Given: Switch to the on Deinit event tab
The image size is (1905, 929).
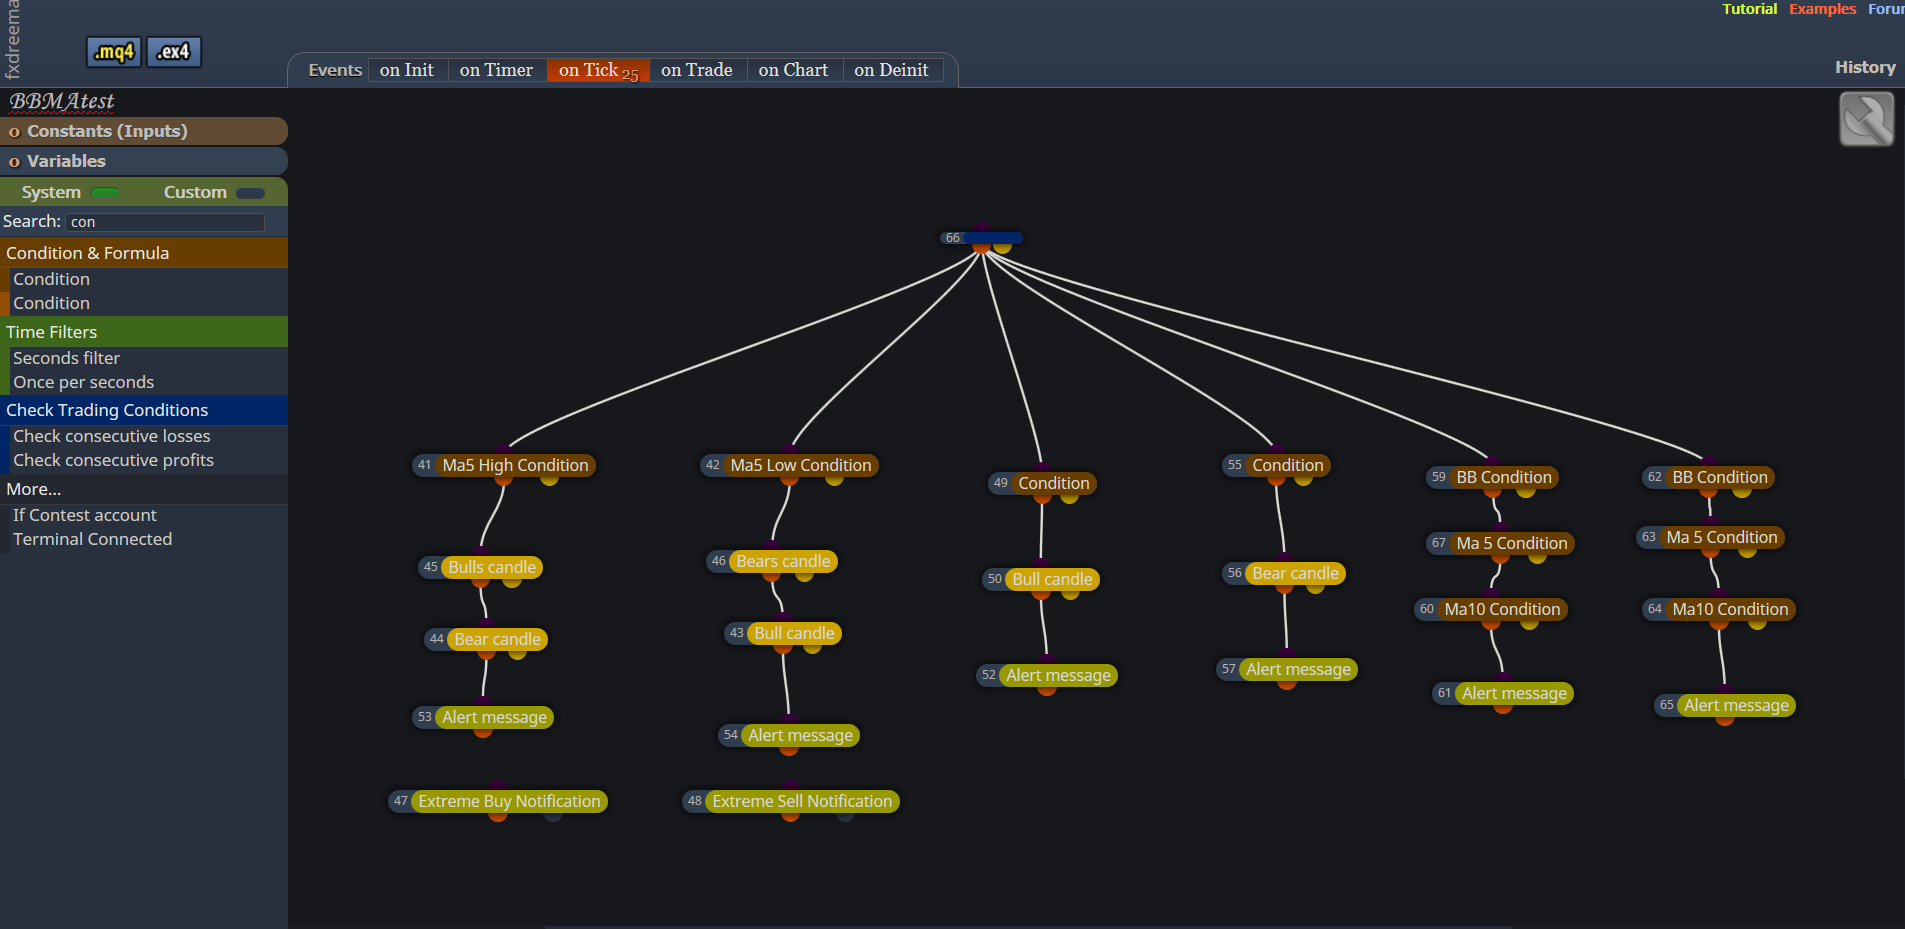Looking at the screenshot, I should (x=891, y=70).
